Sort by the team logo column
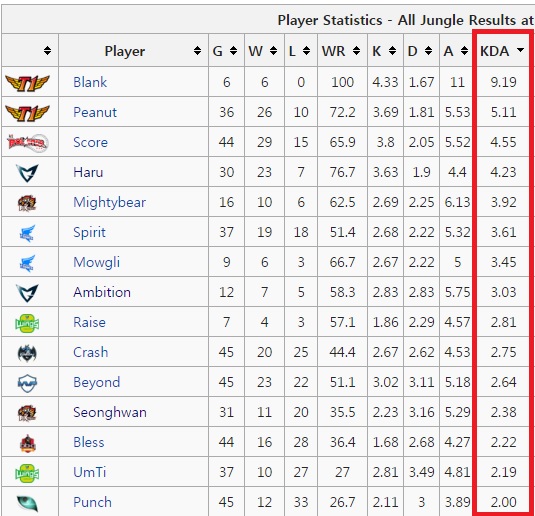 47,51
